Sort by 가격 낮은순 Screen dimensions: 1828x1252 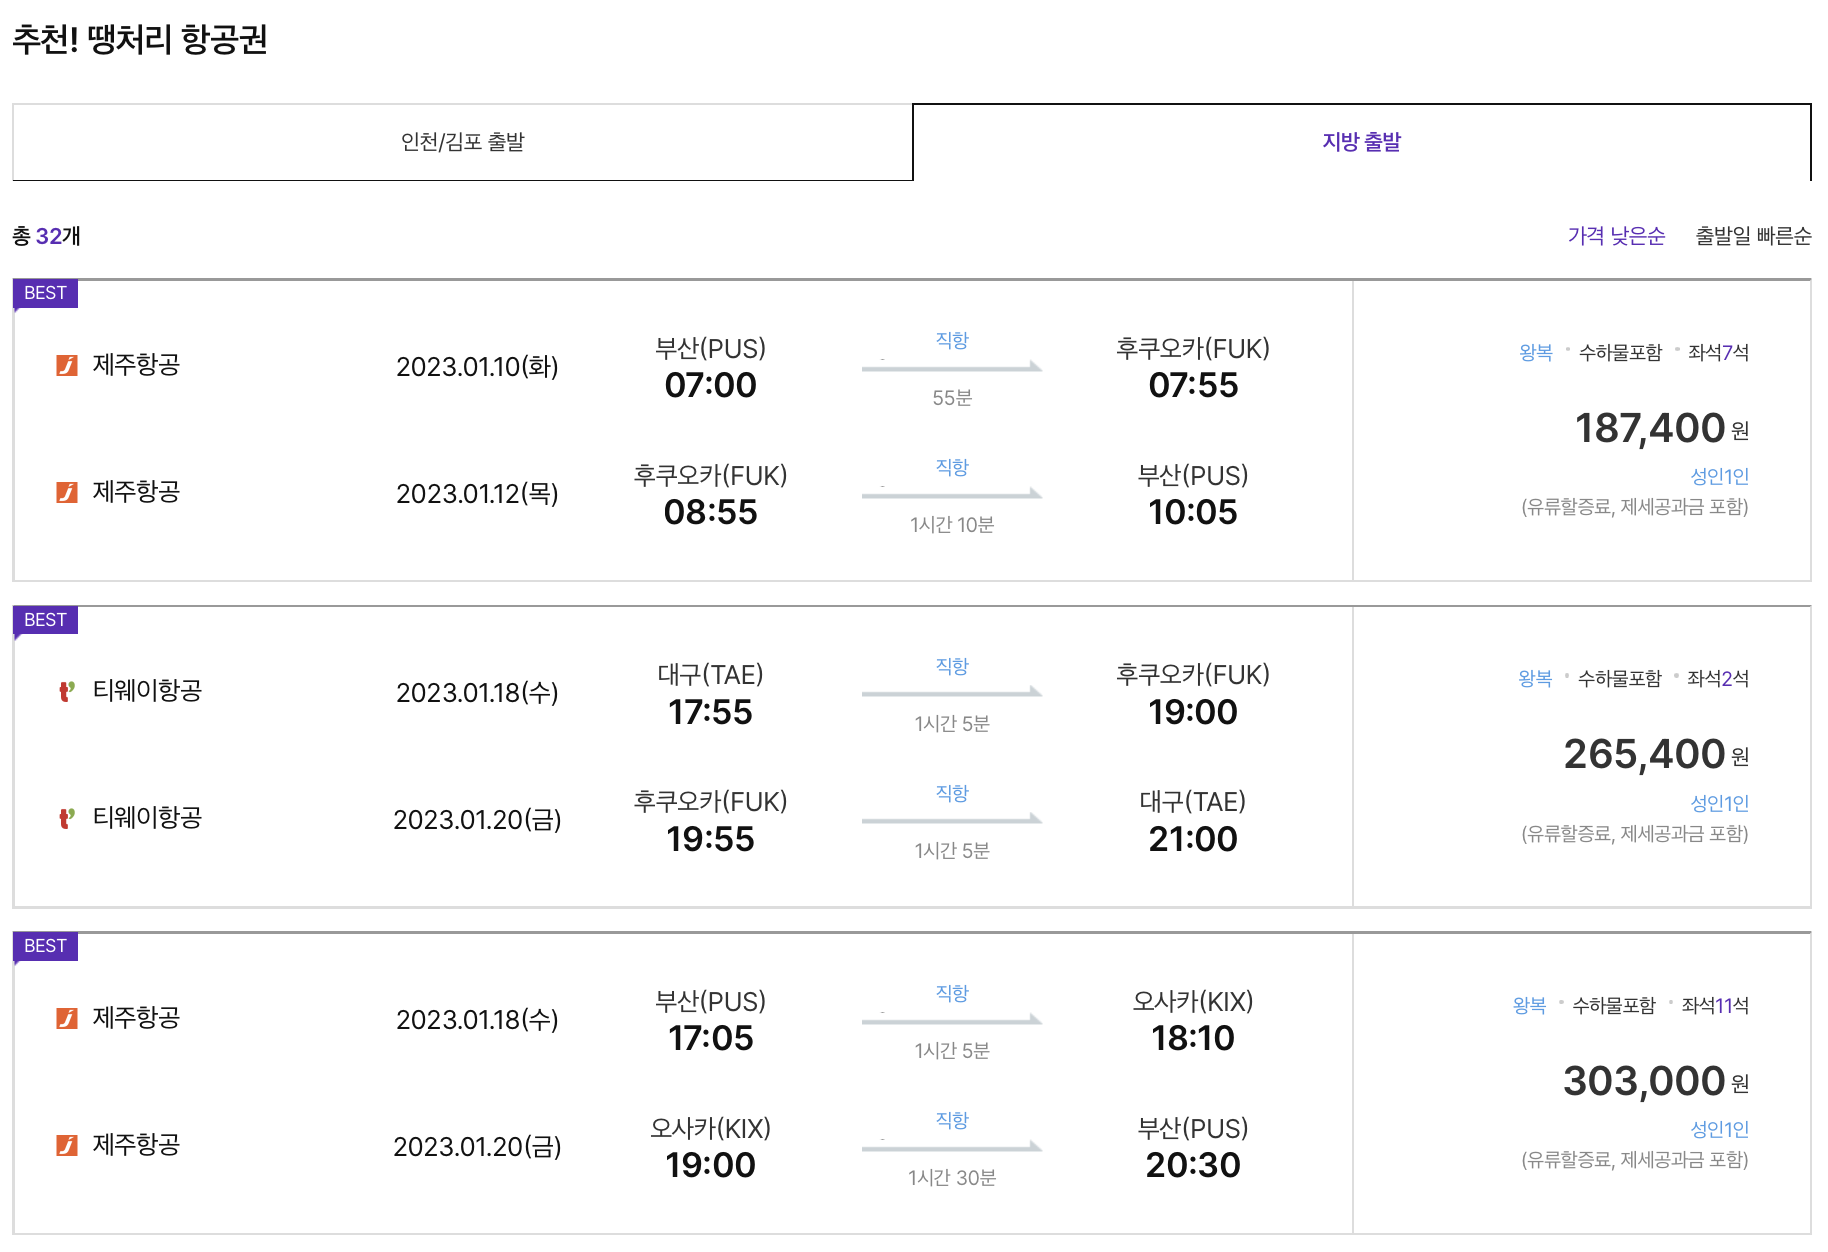pyautogui.click(x=1616, y=236)
